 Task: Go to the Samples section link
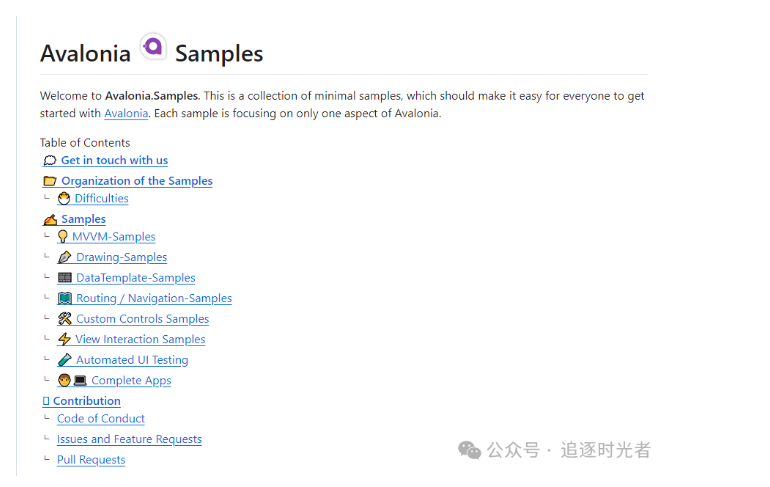click(x=83, y=219)
